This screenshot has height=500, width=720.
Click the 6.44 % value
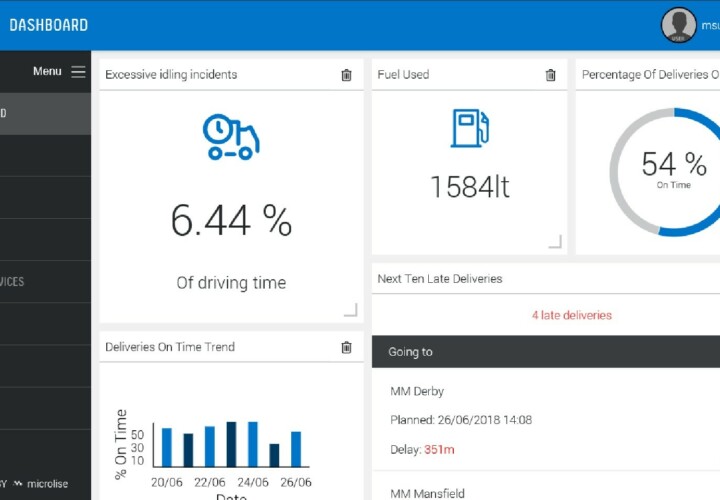click(231, 221)
